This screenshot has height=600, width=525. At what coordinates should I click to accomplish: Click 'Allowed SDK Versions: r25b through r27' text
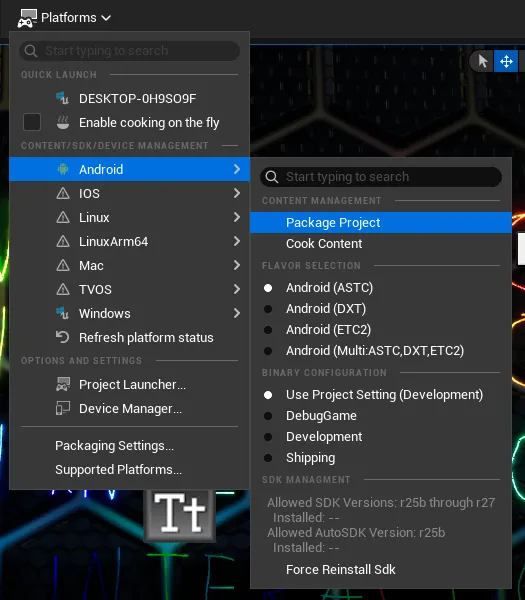(381, 502)
